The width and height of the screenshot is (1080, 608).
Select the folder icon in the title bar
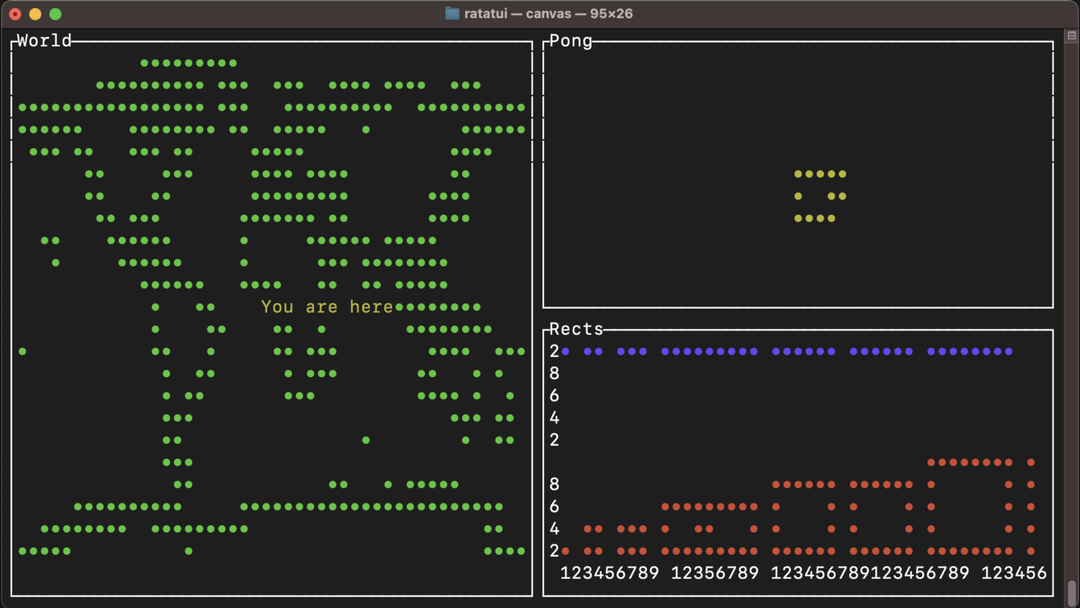[451, 13]
